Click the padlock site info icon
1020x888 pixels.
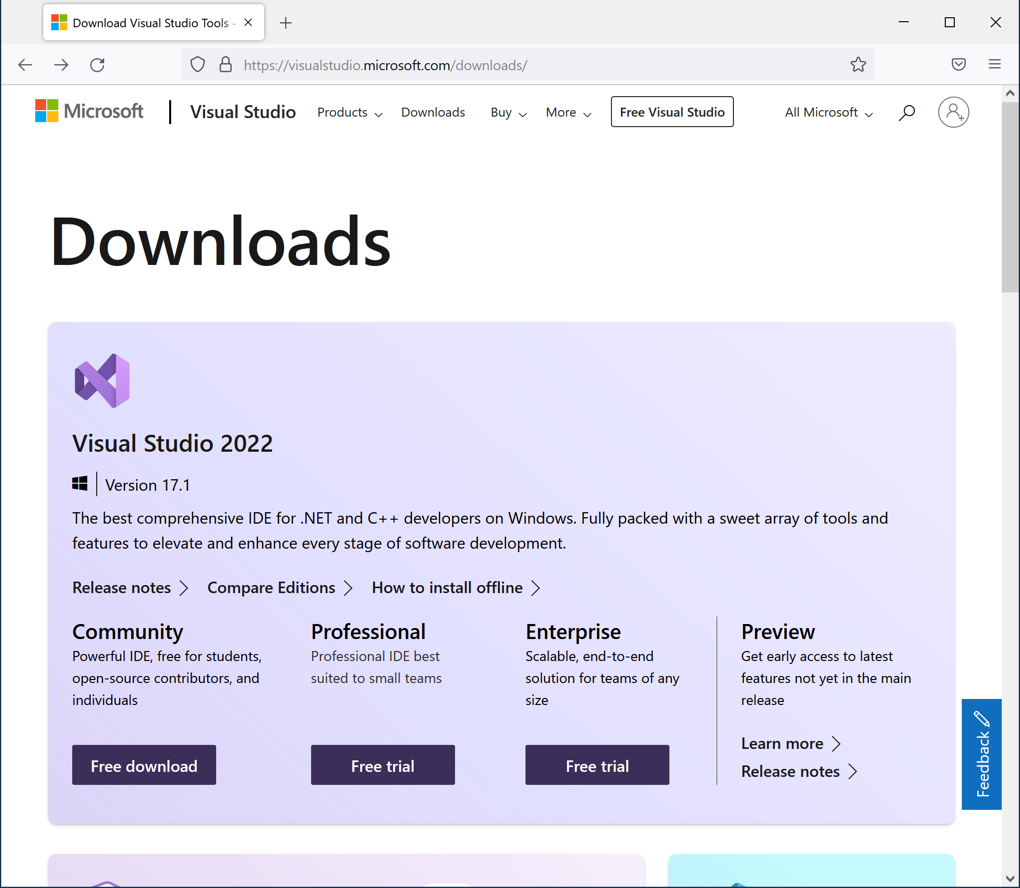point(226,64)
